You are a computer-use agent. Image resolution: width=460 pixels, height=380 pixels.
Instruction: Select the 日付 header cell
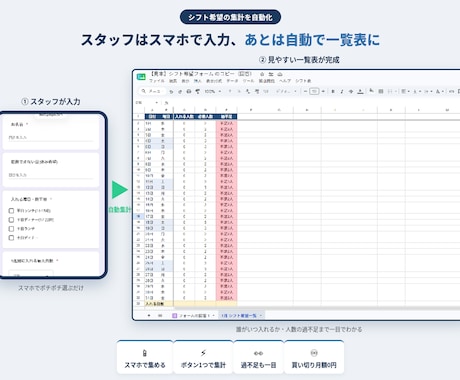151,116
